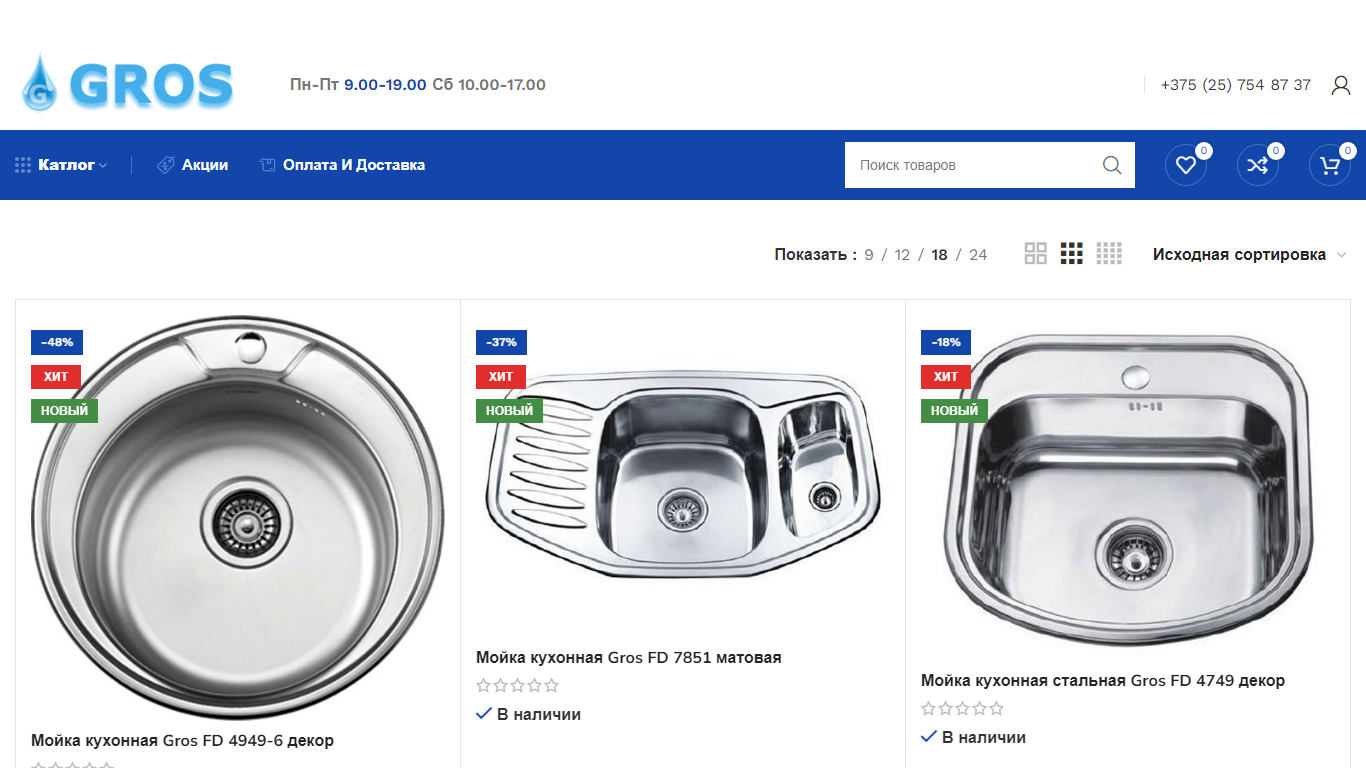Show 12 products per page

(x=902, y=255)
